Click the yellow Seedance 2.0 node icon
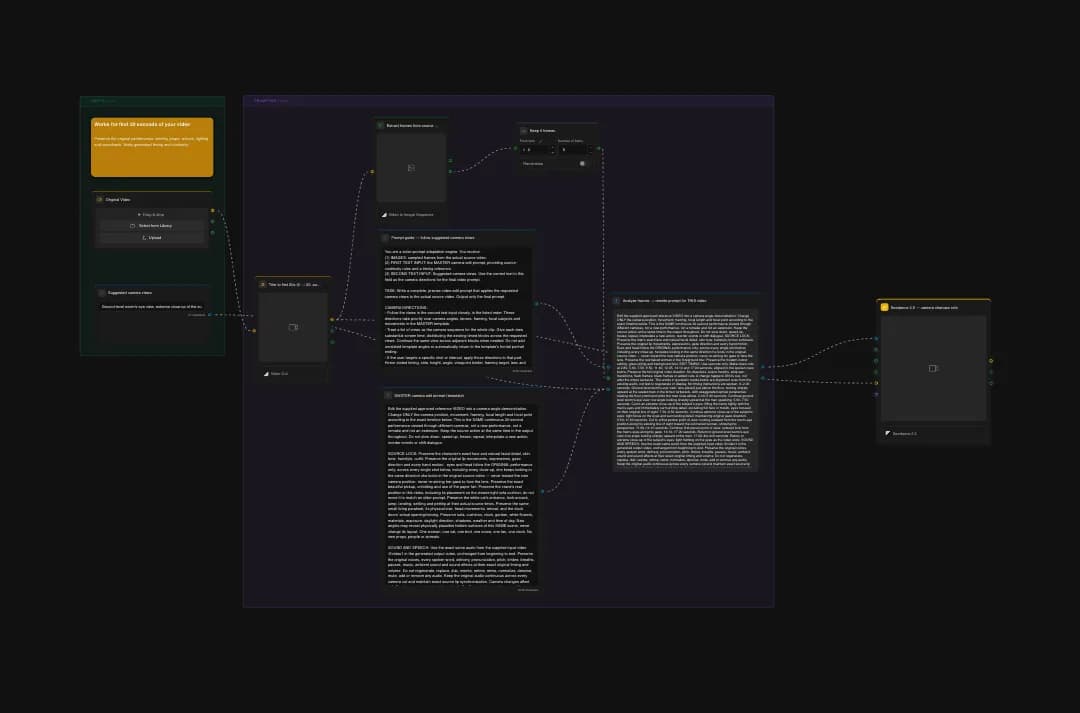 (884, 307)
